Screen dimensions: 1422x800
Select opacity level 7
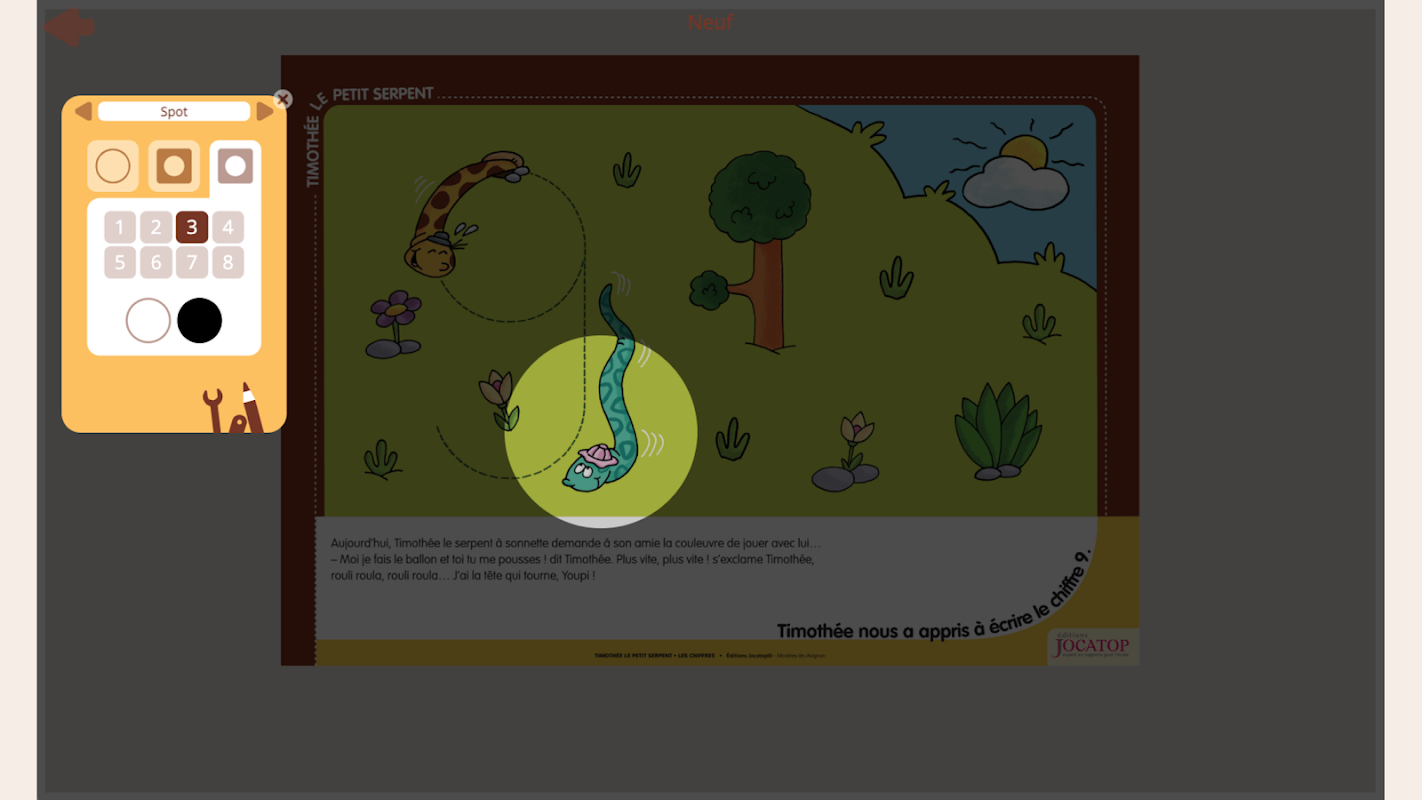pyautogui.click(x=192, y=263)
